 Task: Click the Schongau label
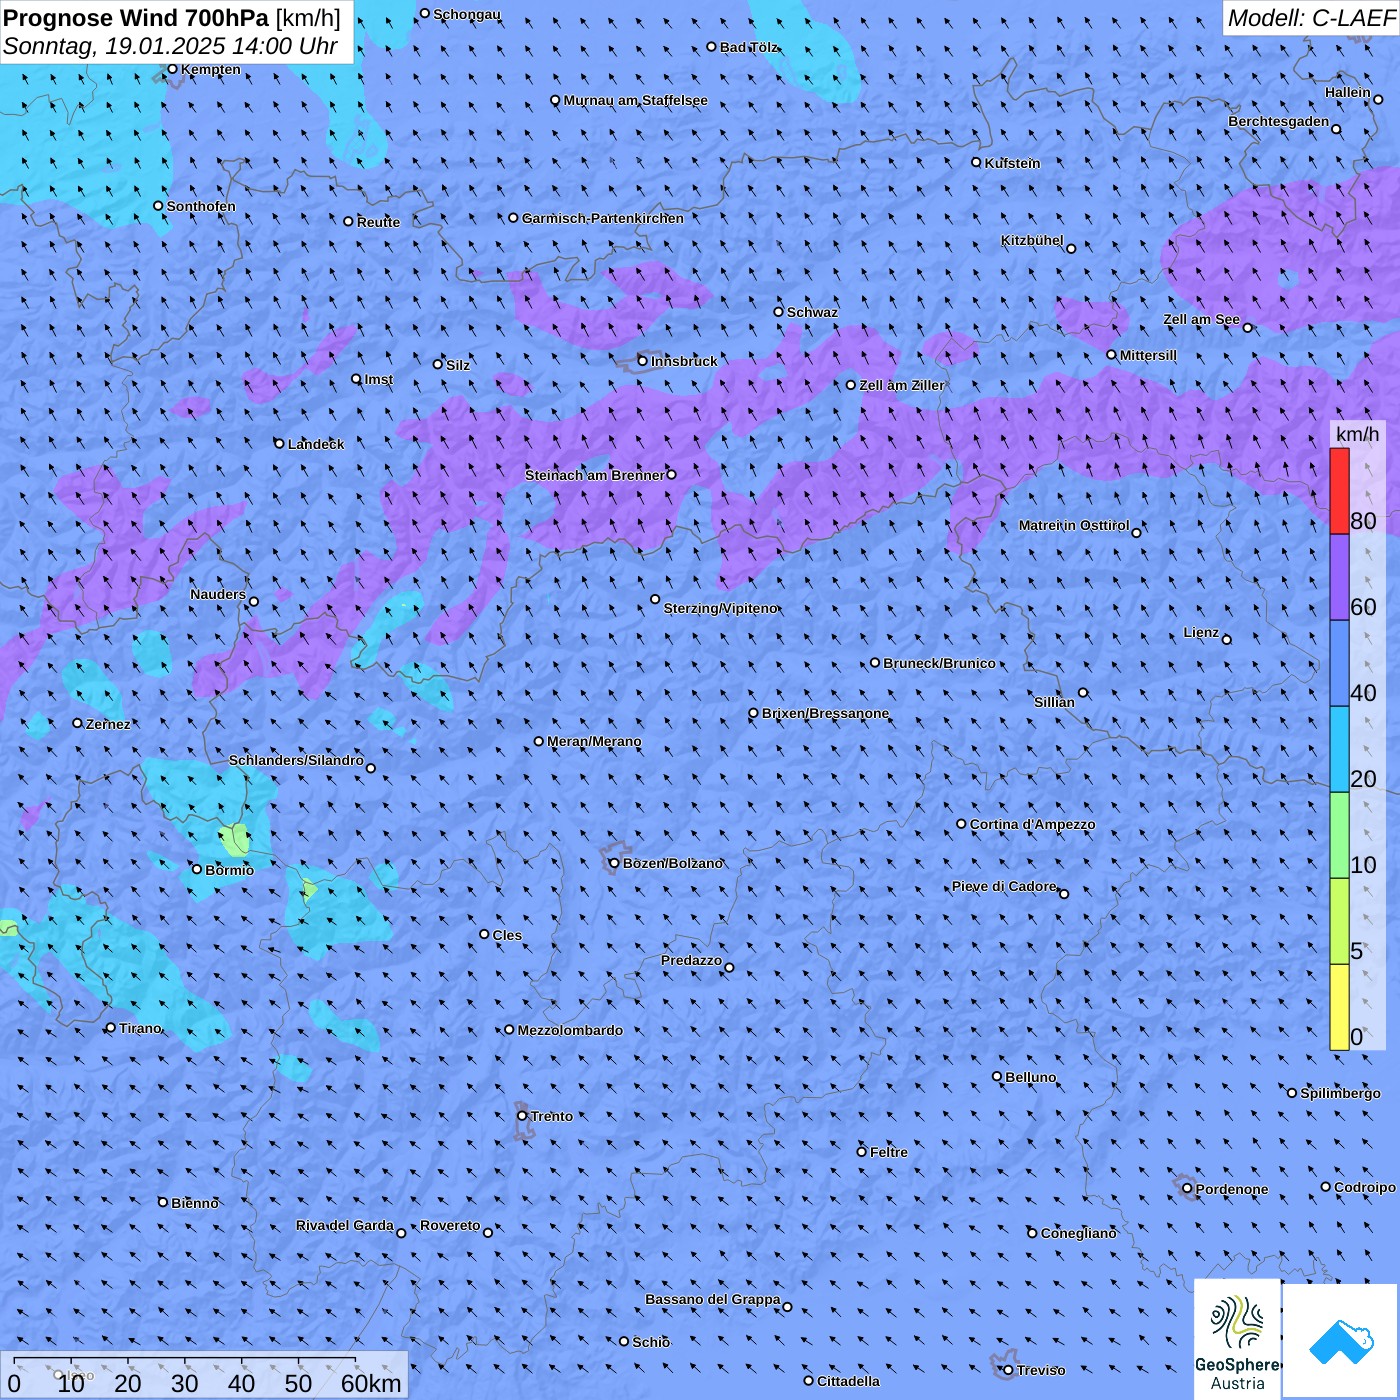pos(467,14)
